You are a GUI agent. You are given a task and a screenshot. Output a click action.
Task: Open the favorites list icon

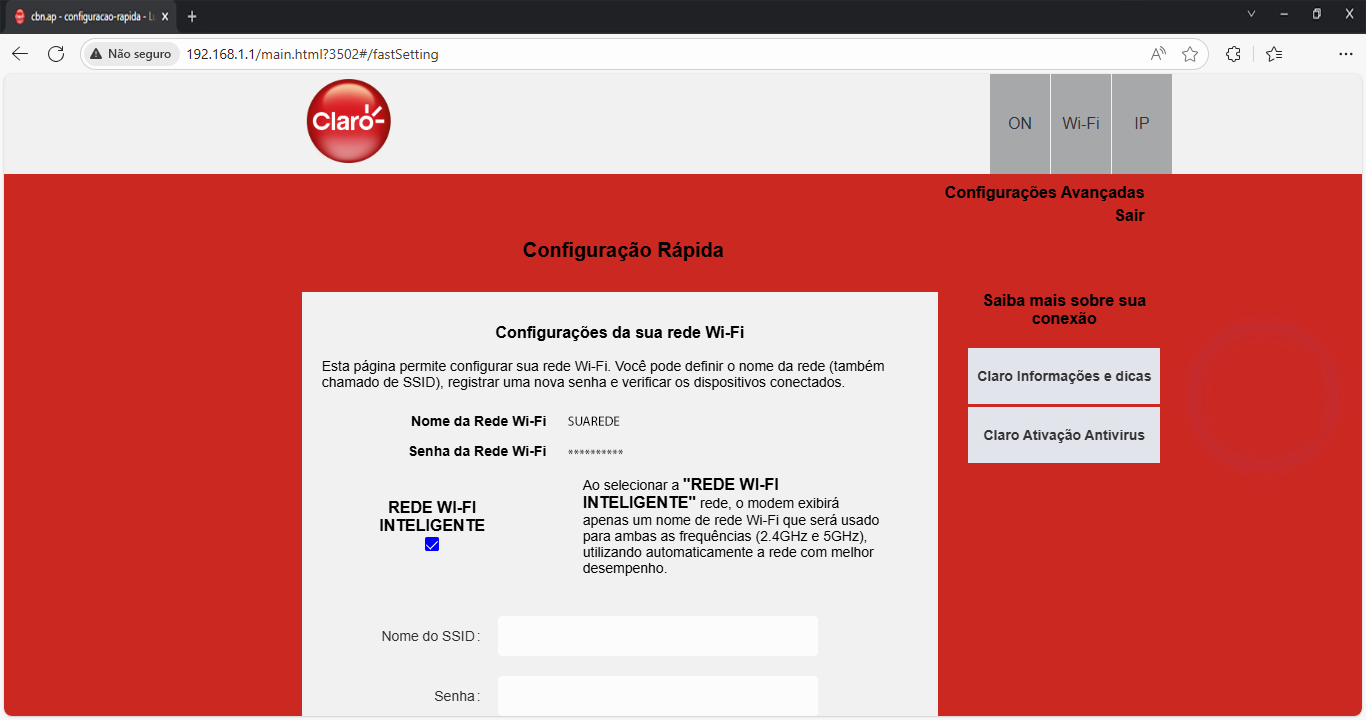[x=1273, y=54]
